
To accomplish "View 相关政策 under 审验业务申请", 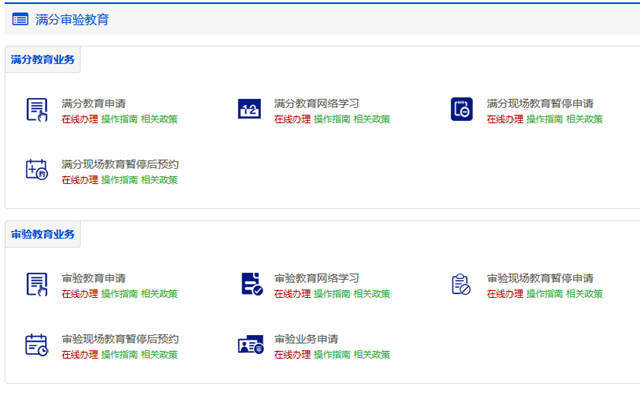I will (x=372, y=355).
